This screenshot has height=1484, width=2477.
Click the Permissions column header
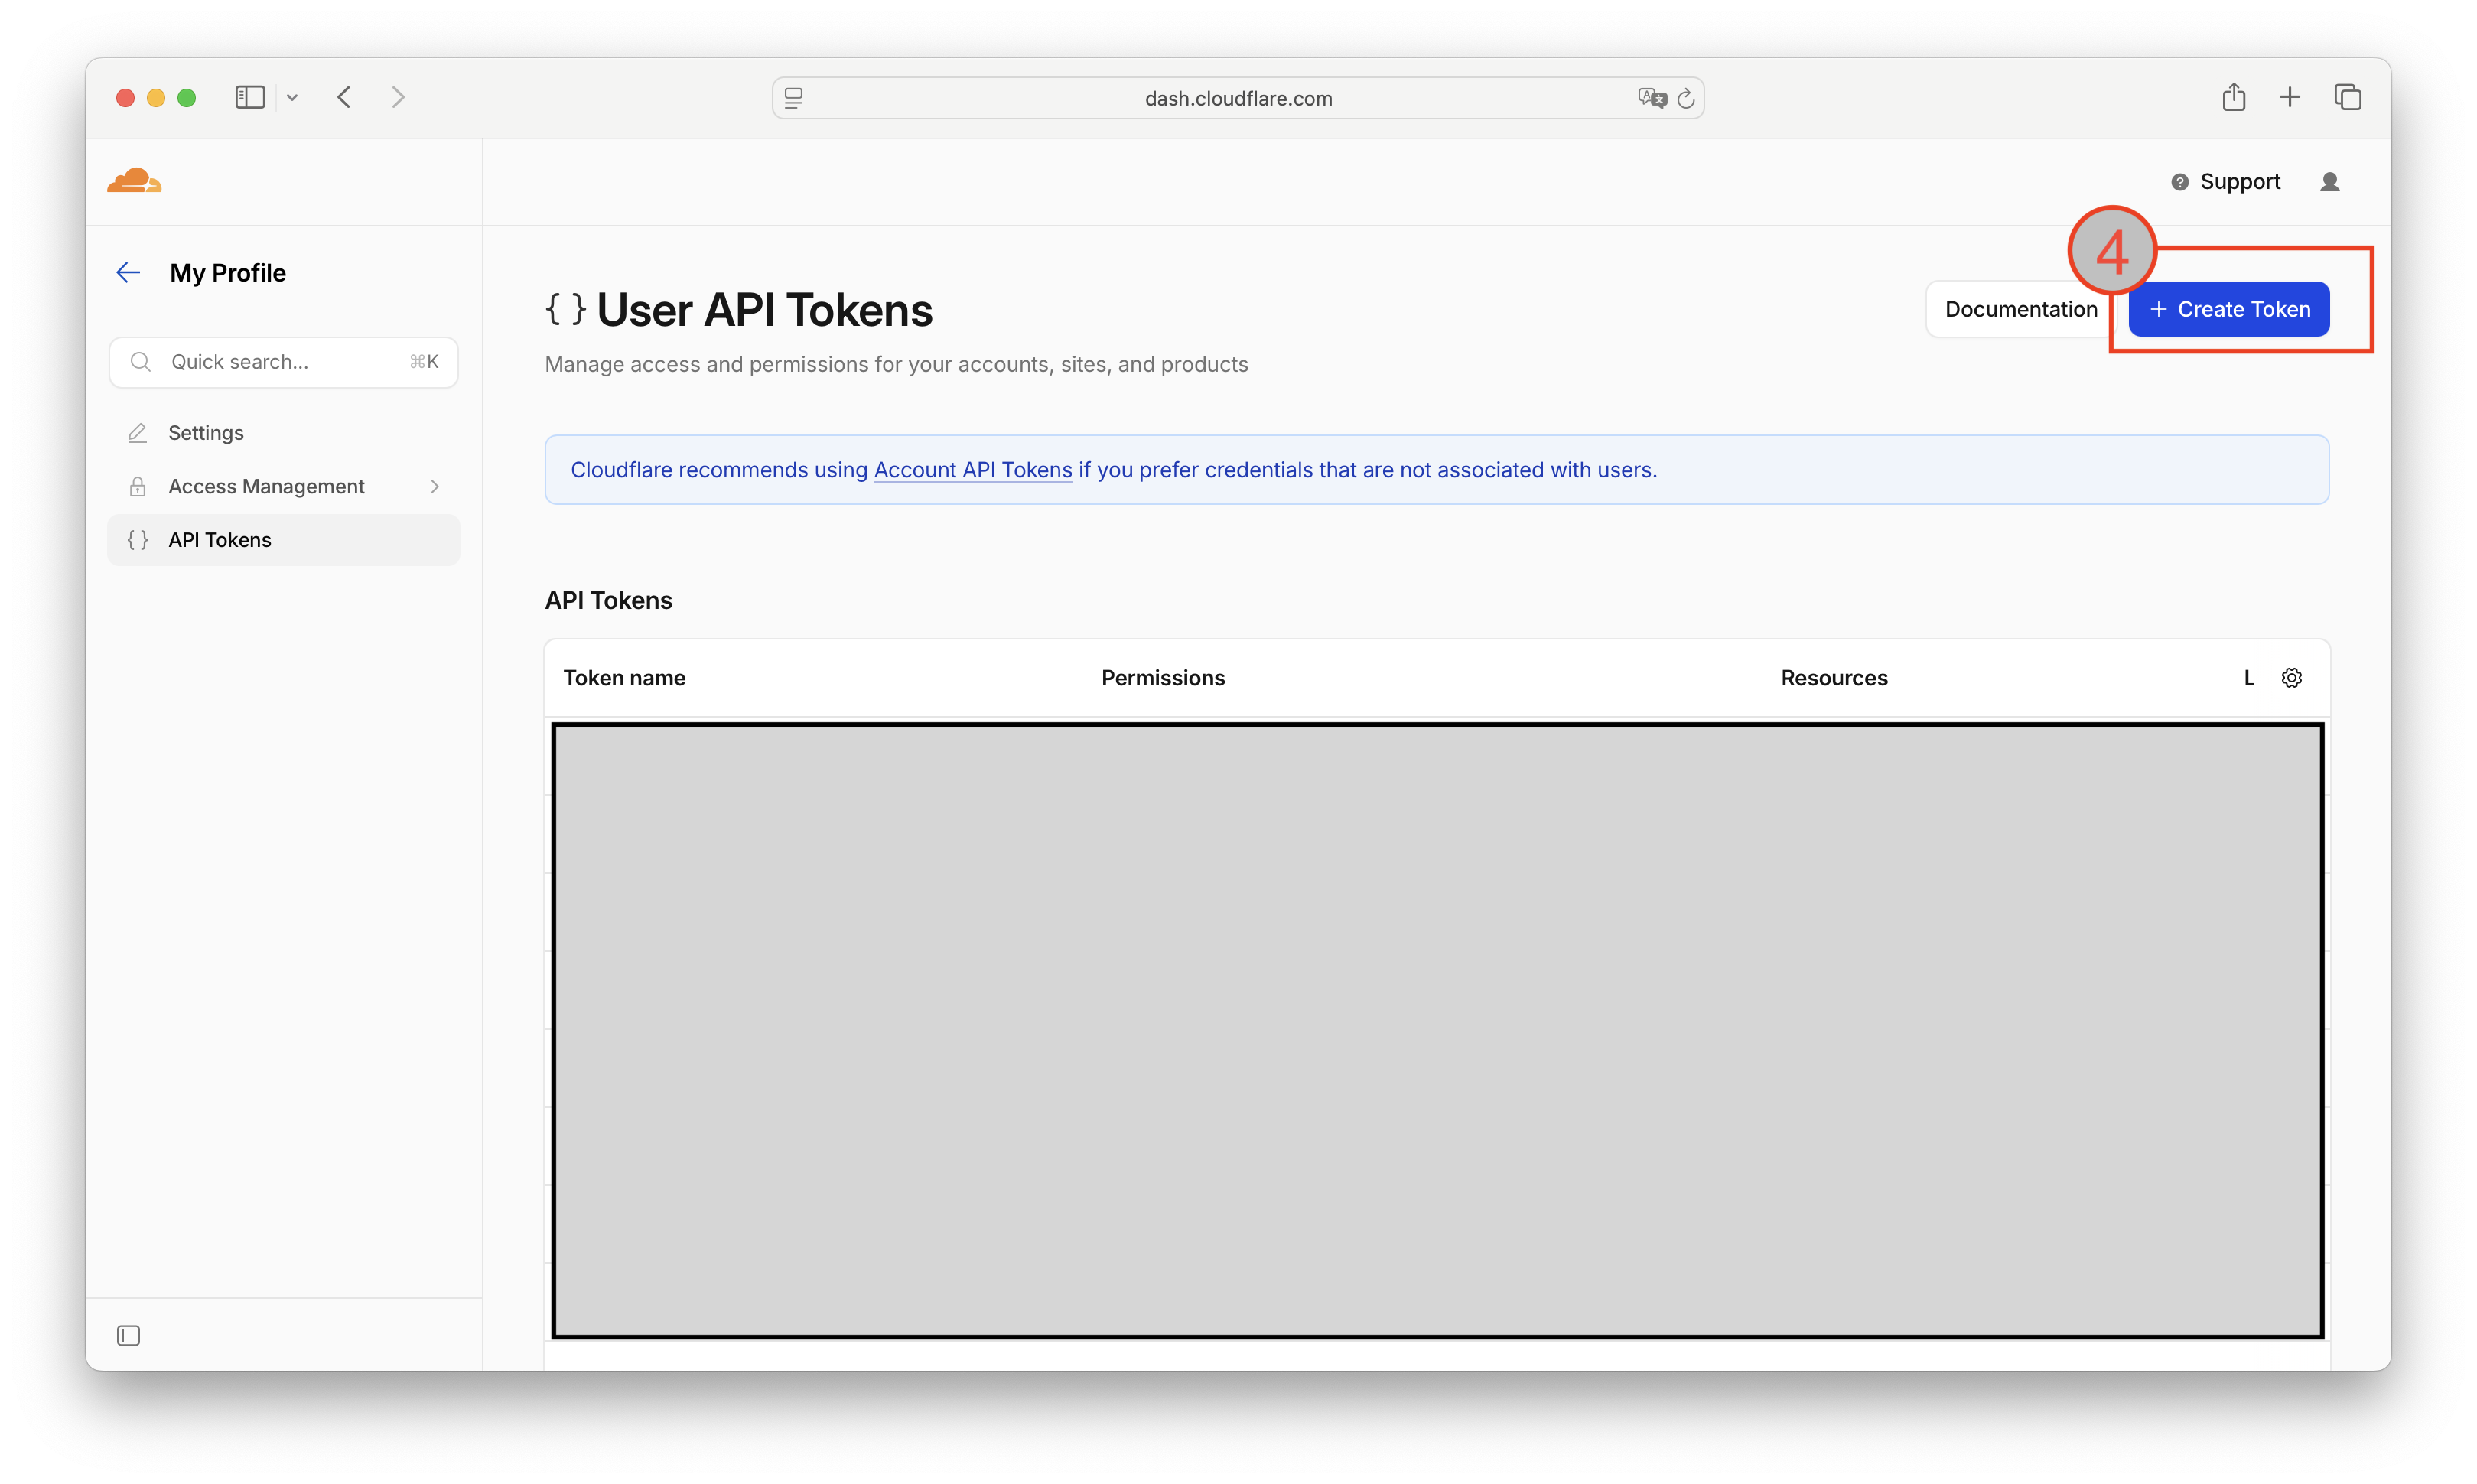tap(1163, 678)
